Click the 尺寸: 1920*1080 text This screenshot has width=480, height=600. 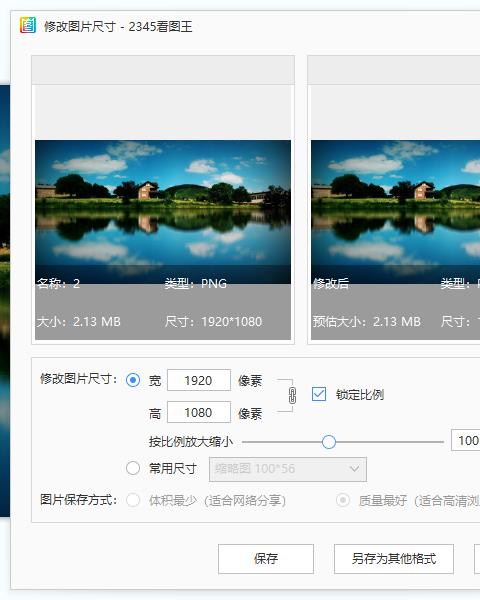coord(214,321)
